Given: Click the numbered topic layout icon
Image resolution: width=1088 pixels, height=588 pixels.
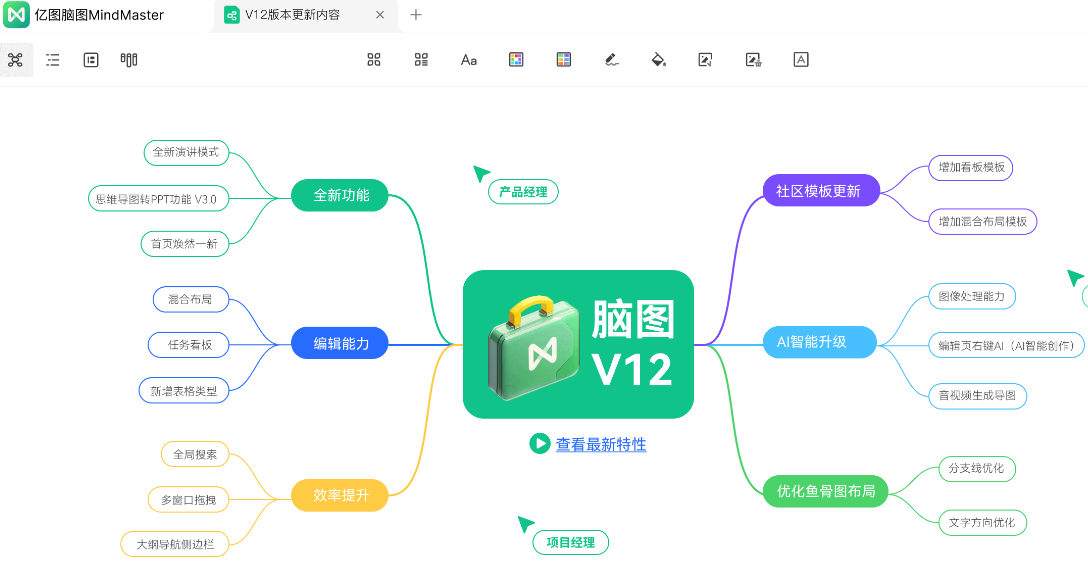Looking at the screenshot, I should click(420, 59).
